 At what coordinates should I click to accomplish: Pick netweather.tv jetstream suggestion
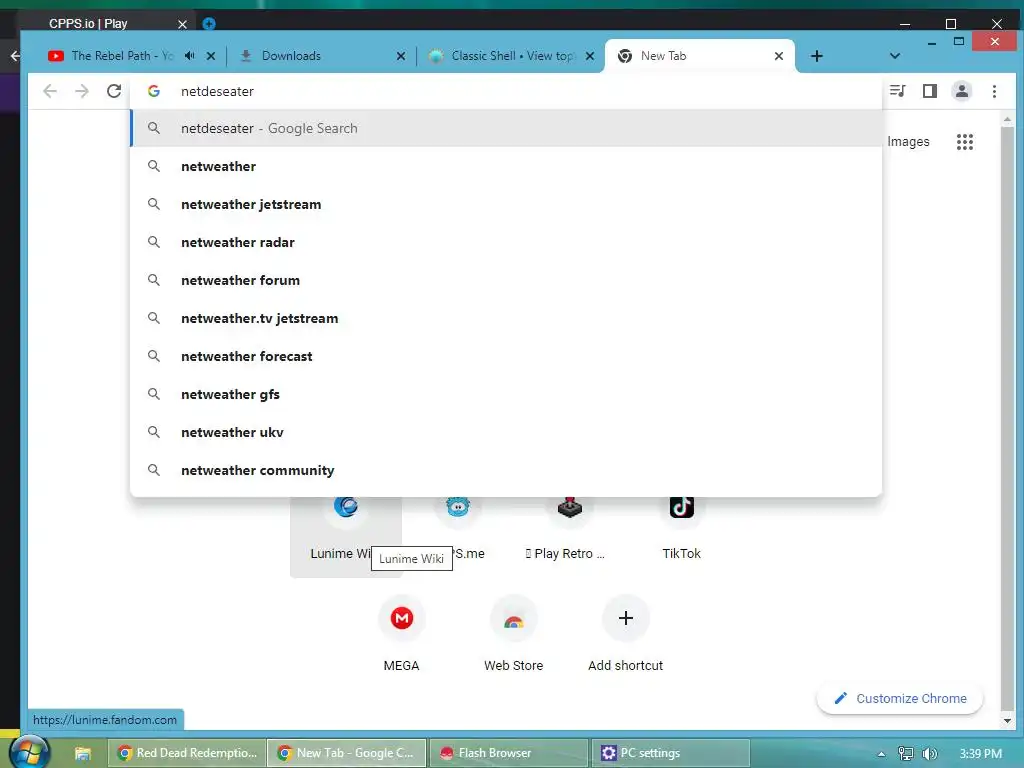point(506,318)
